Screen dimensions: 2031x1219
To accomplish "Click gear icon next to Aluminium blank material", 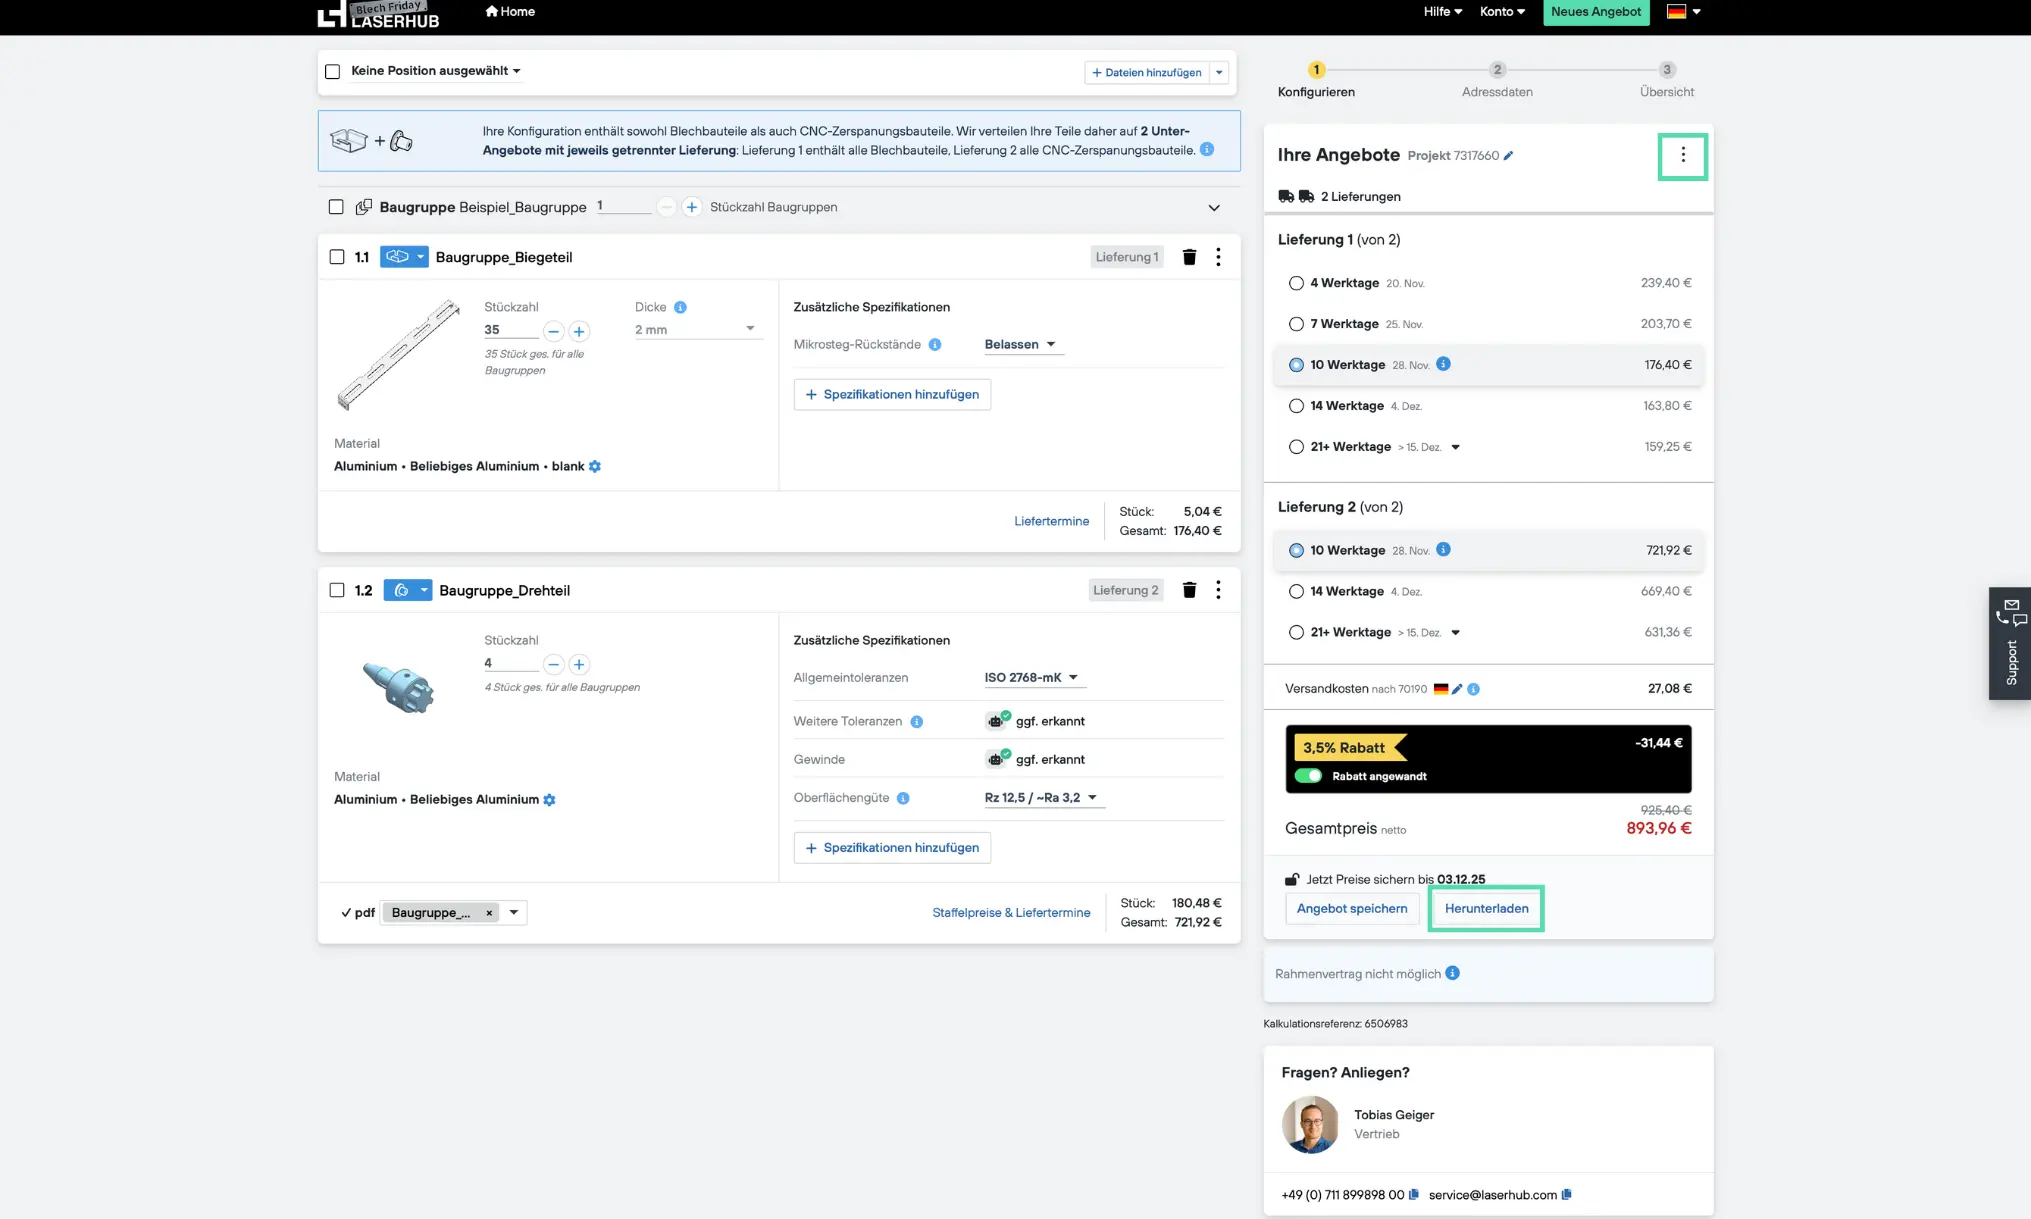I will 595,467.
